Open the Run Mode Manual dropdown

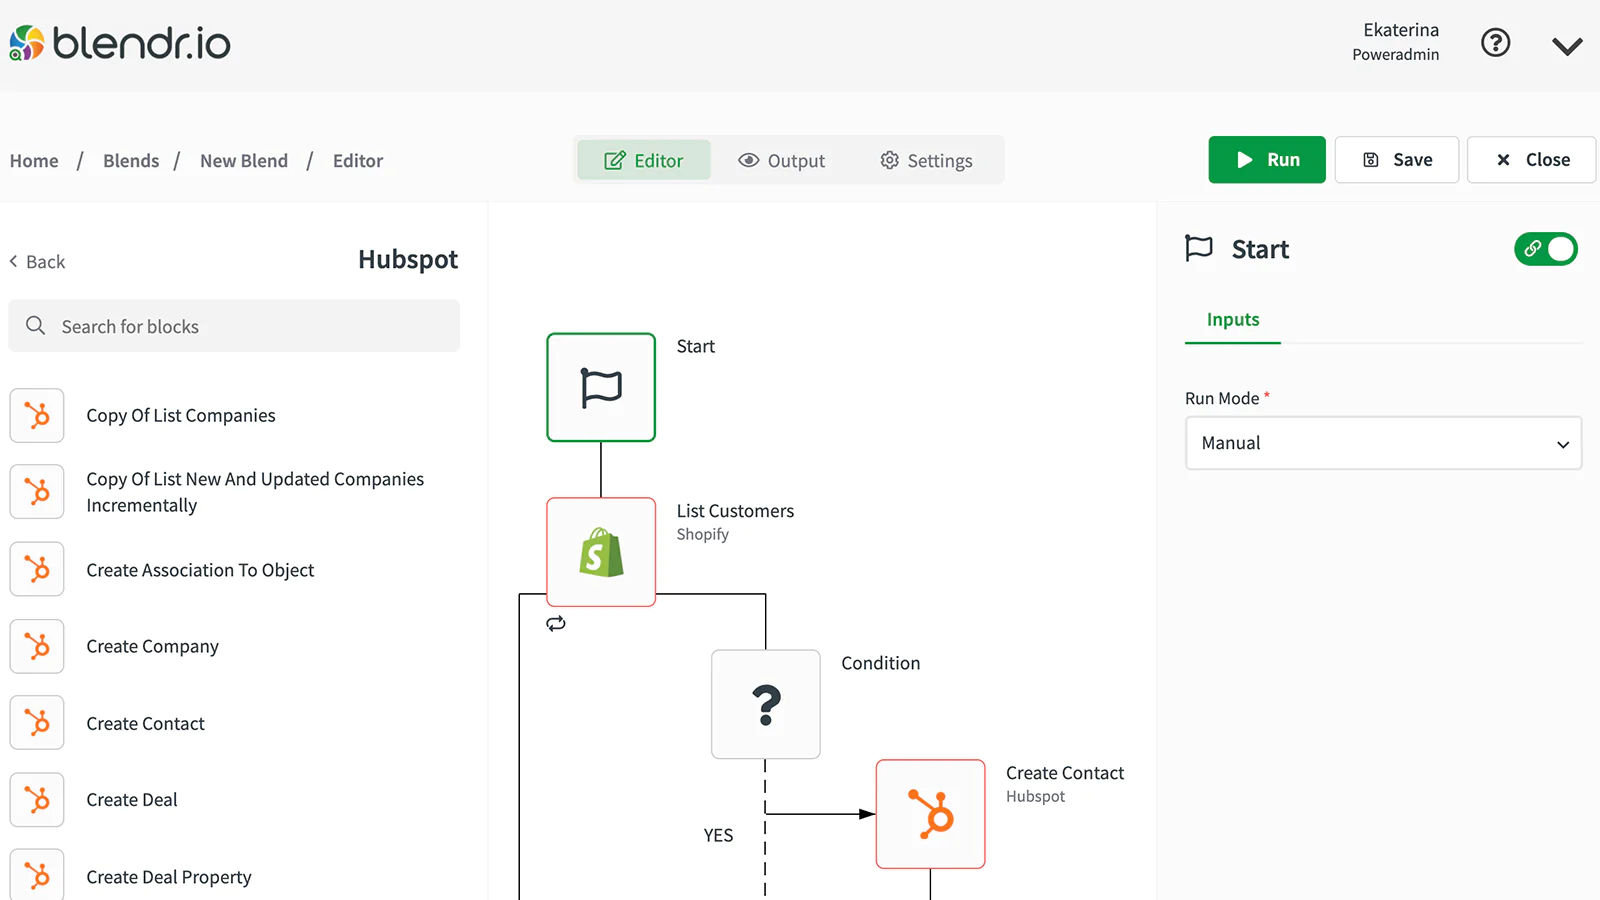[x=1384, y=443]
